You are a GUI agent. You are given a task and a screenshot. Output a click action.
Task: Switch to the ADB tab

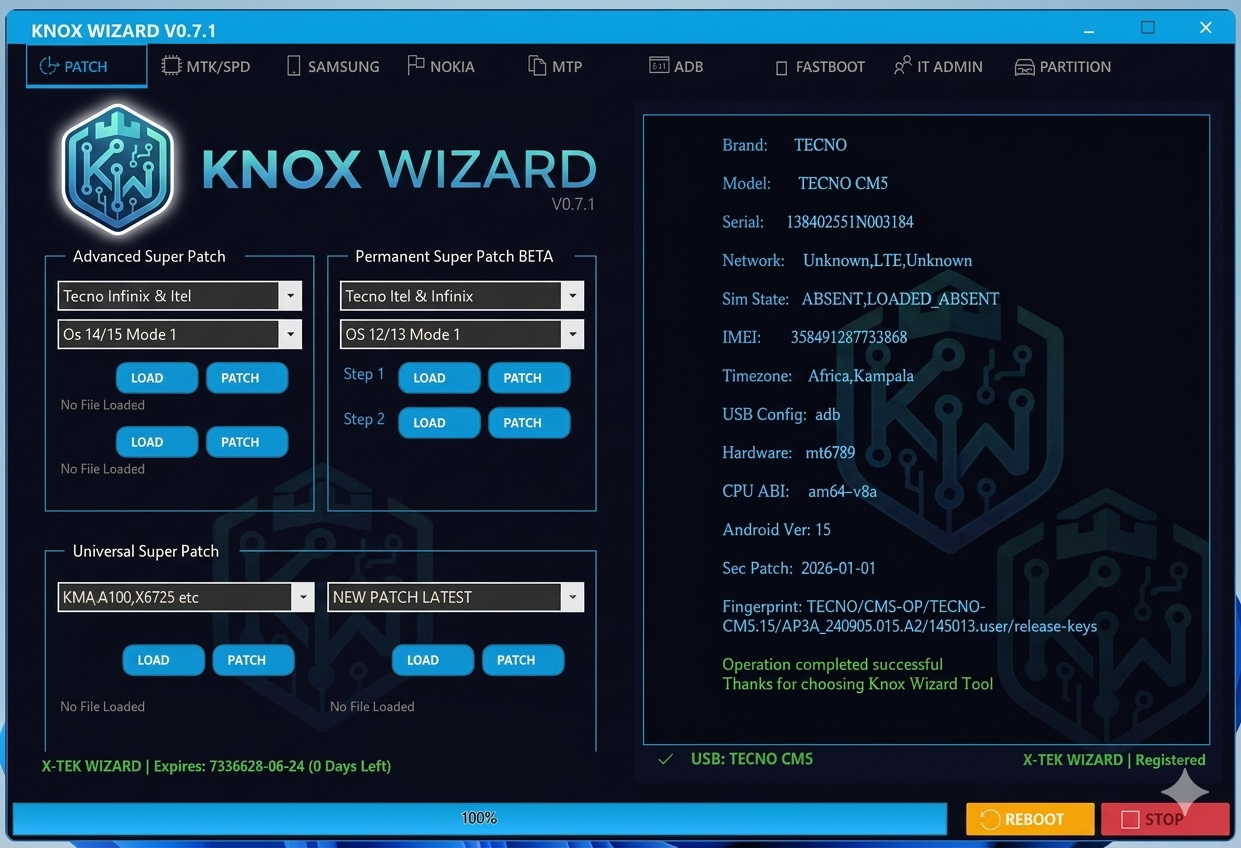[677, 67]
